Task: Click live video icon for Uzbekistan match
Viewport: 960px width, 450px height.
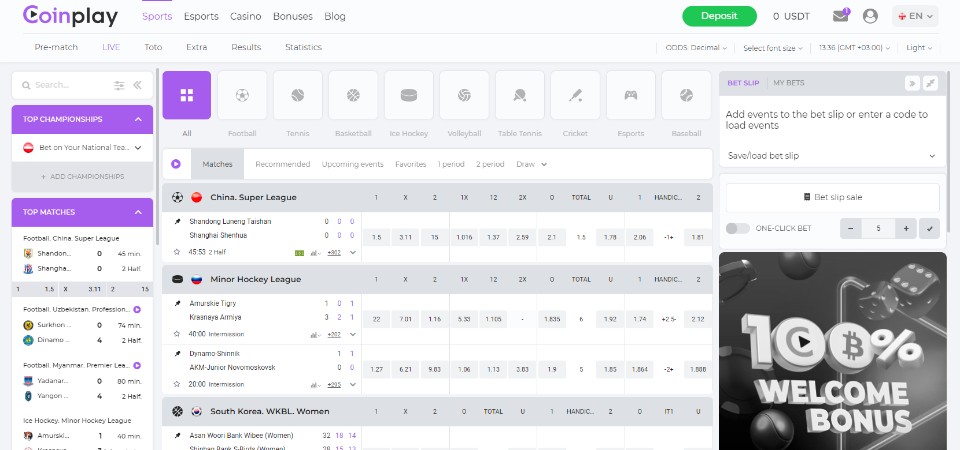Action: point(137,309)
